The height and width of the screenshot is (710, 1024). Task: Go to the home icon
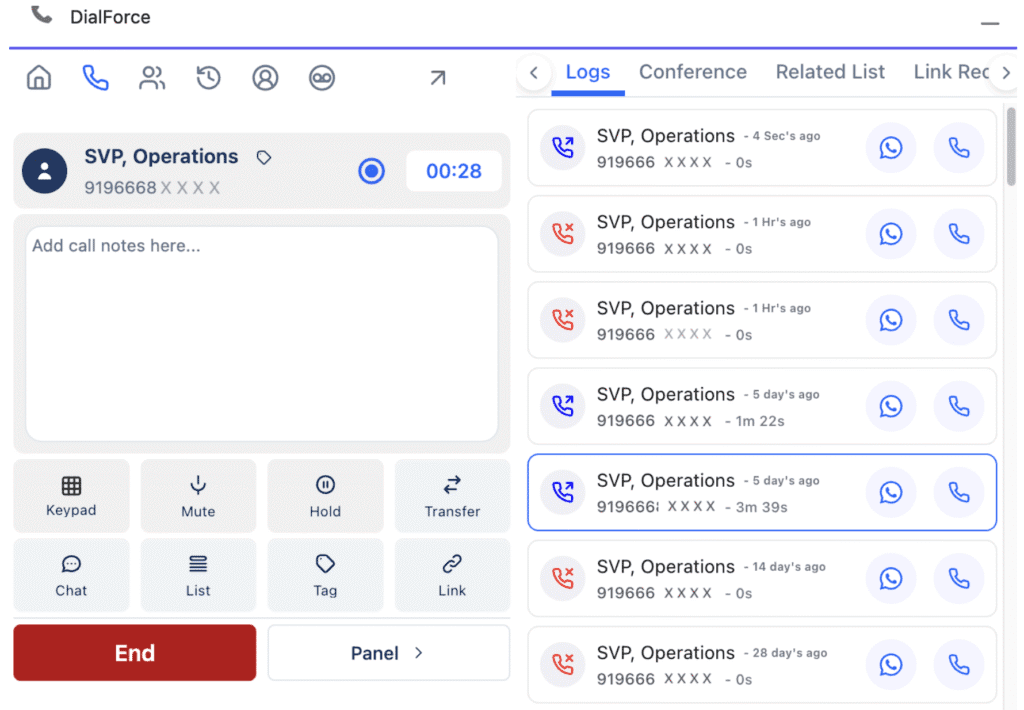pos(38,78)
